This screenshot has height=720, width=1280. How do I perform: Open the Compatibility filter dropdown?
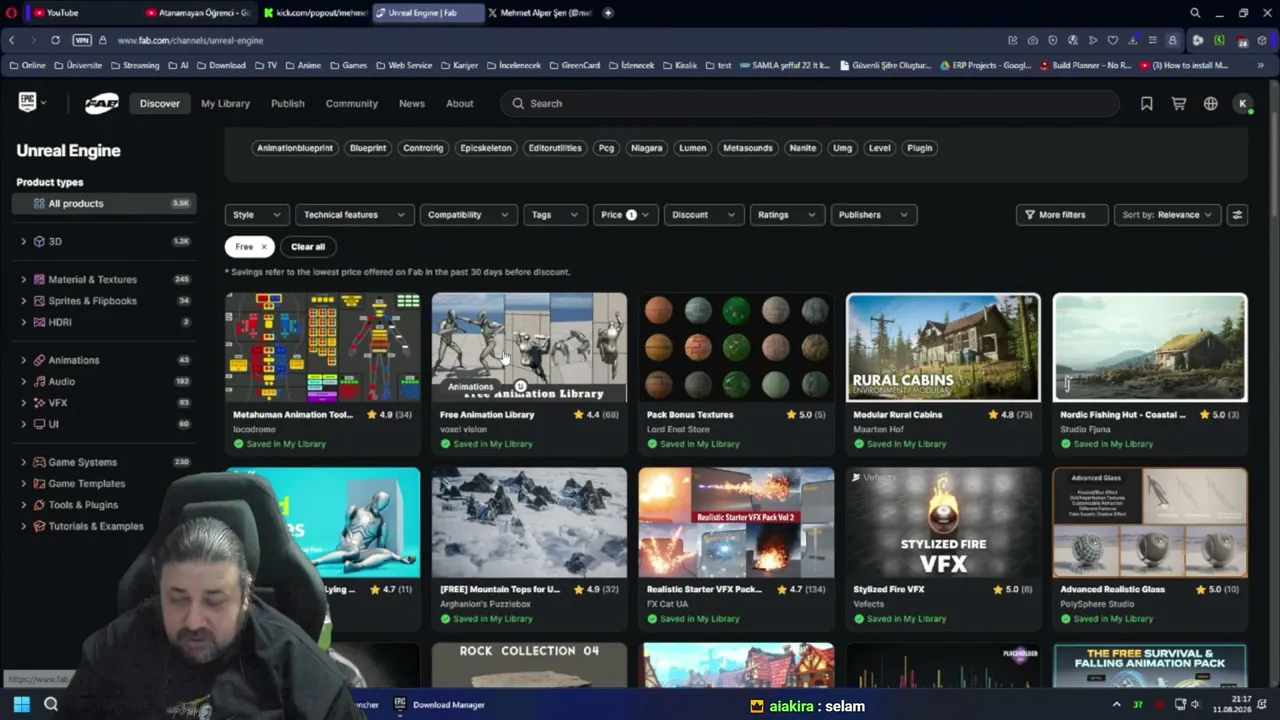click(468, 215)
